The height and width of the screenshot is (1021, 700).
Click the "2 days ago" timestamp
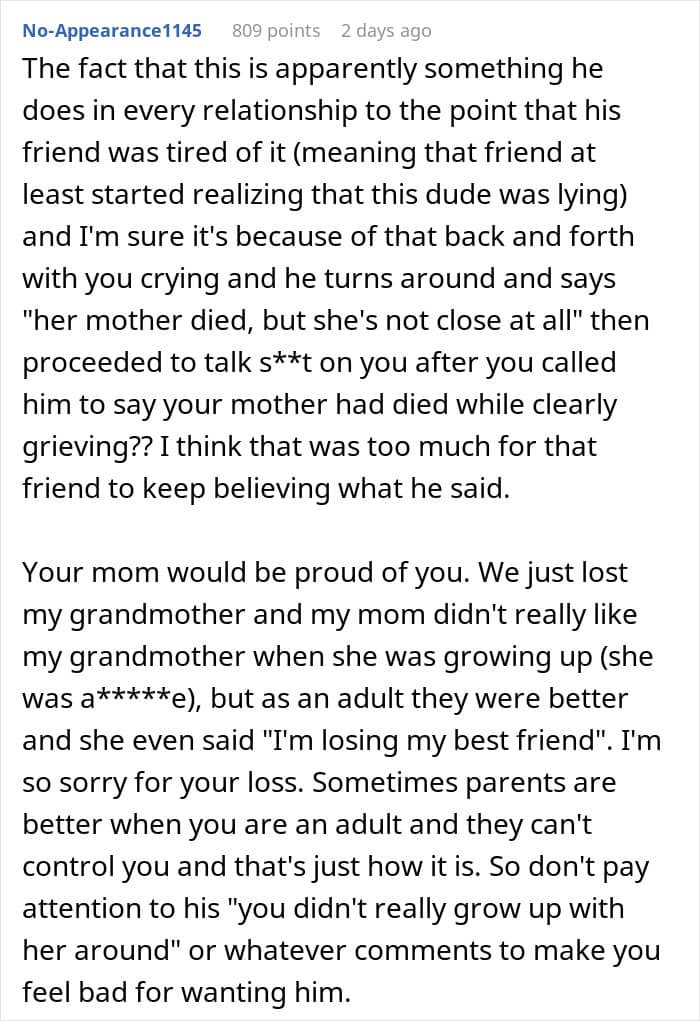pyautogui.click(x=386, y=30)
